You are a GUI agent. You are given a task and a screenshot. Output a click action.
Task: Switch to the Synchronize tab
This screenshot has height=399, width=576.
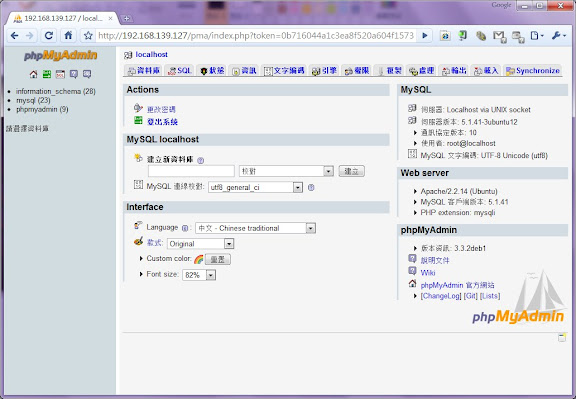click(x=533, y=71)
